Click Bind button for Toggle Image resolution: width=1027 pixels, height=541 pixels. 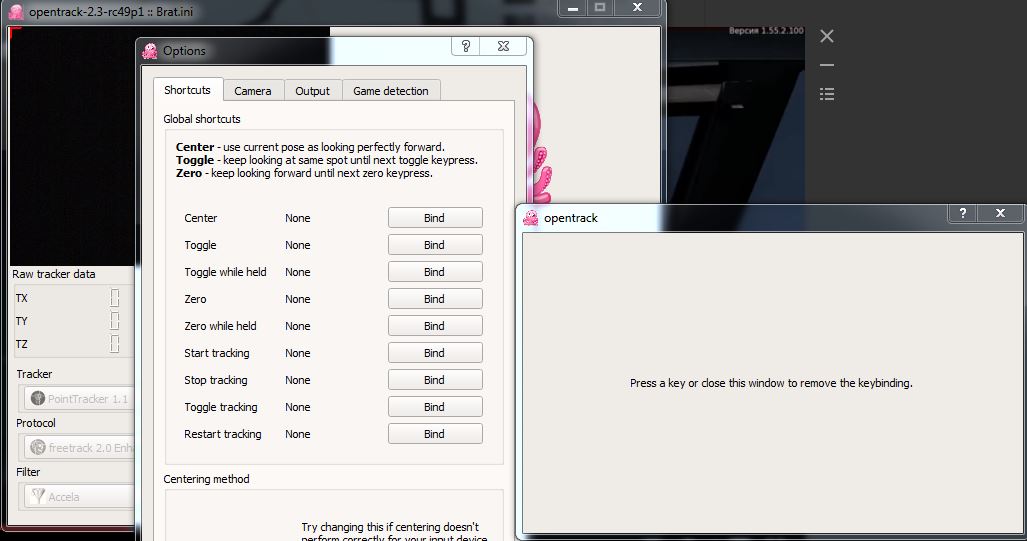(435, 245)
